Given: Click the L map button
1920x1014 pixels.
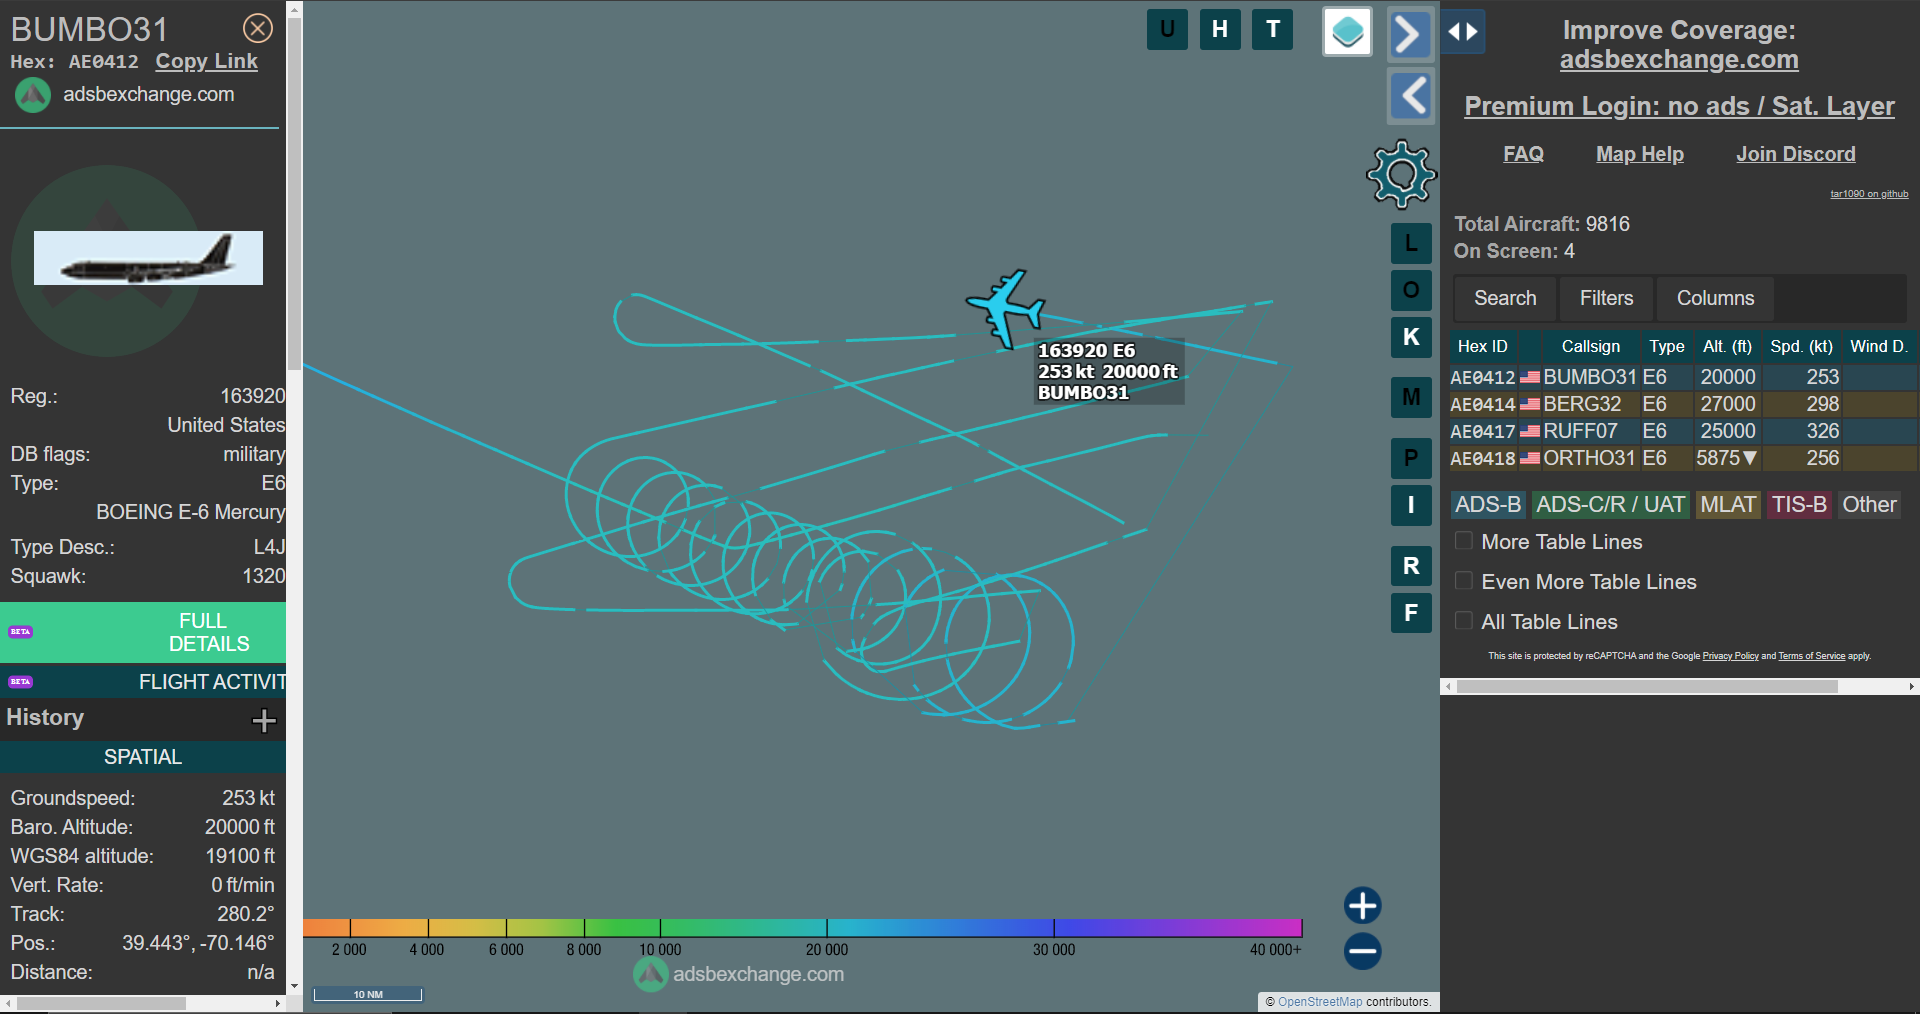Looking at the screenshot, I should 1411,243.
